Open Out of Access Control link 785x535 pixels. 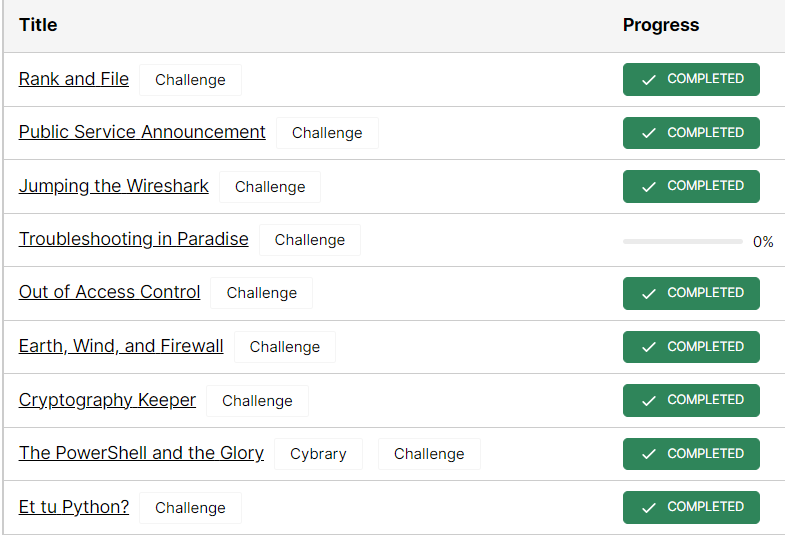click(110, 292)
